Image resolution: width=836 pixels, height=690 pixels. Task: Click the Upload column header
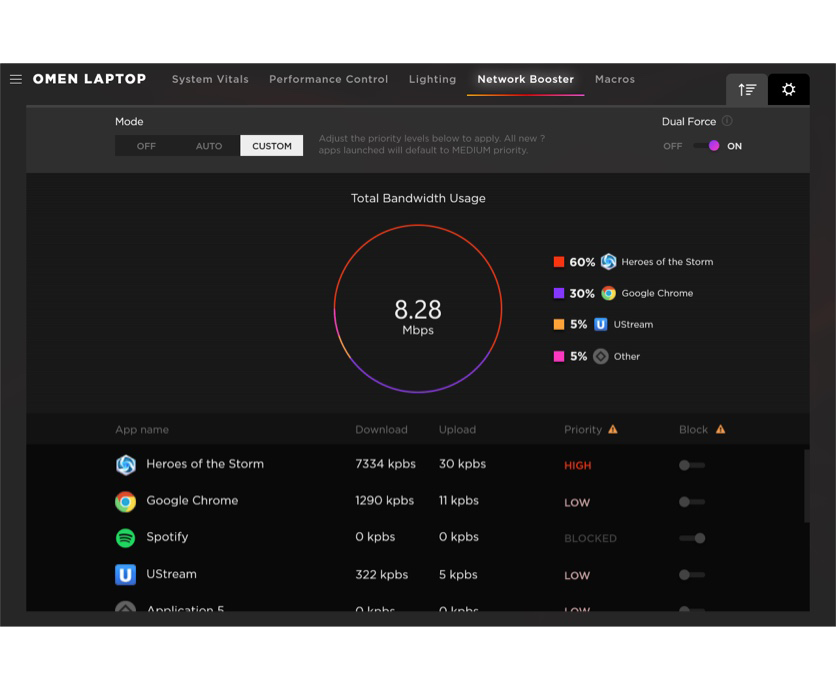tap(457, 429)
